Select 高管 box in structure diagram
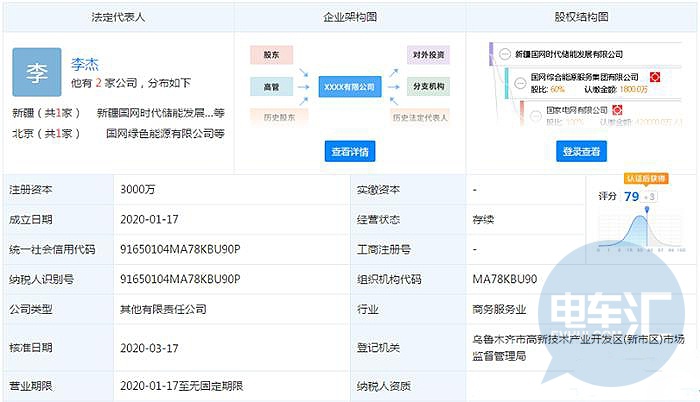 tap(271, 87)
